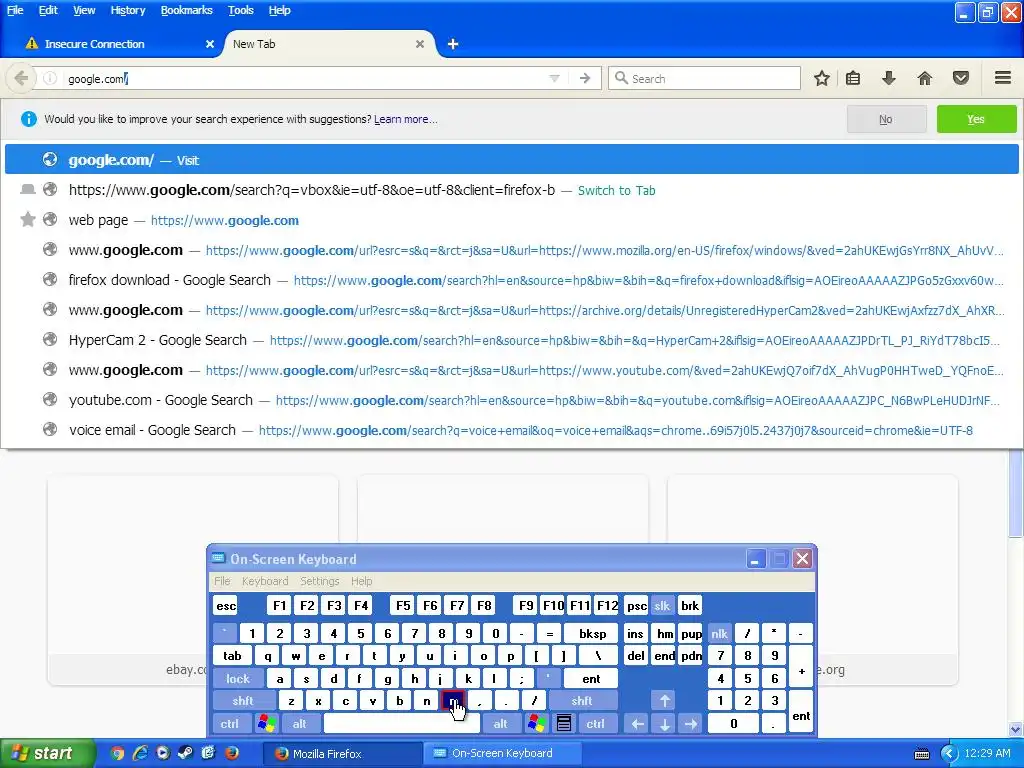Viewport: 1024px width, 768px height.
Task: Click the down arrow key on keyboard
Action: pyautogui.click(x=664, y=723)
